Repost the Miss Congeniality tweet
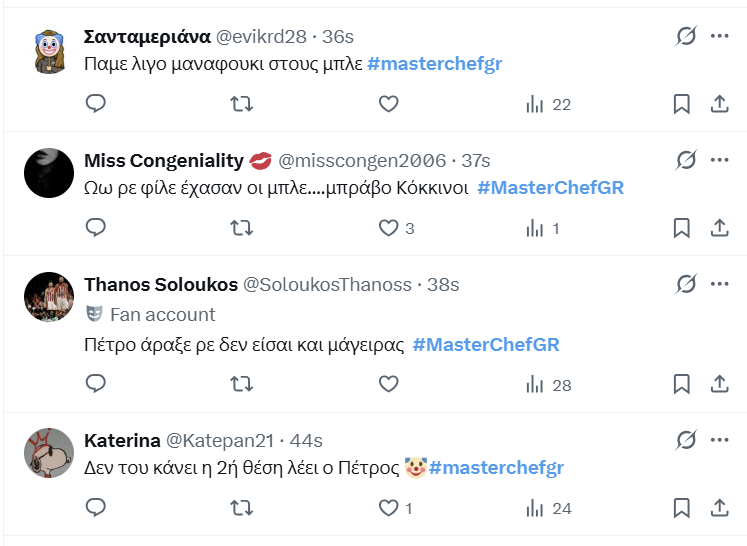Screen dimensions: 747x546 pos(241,228)
